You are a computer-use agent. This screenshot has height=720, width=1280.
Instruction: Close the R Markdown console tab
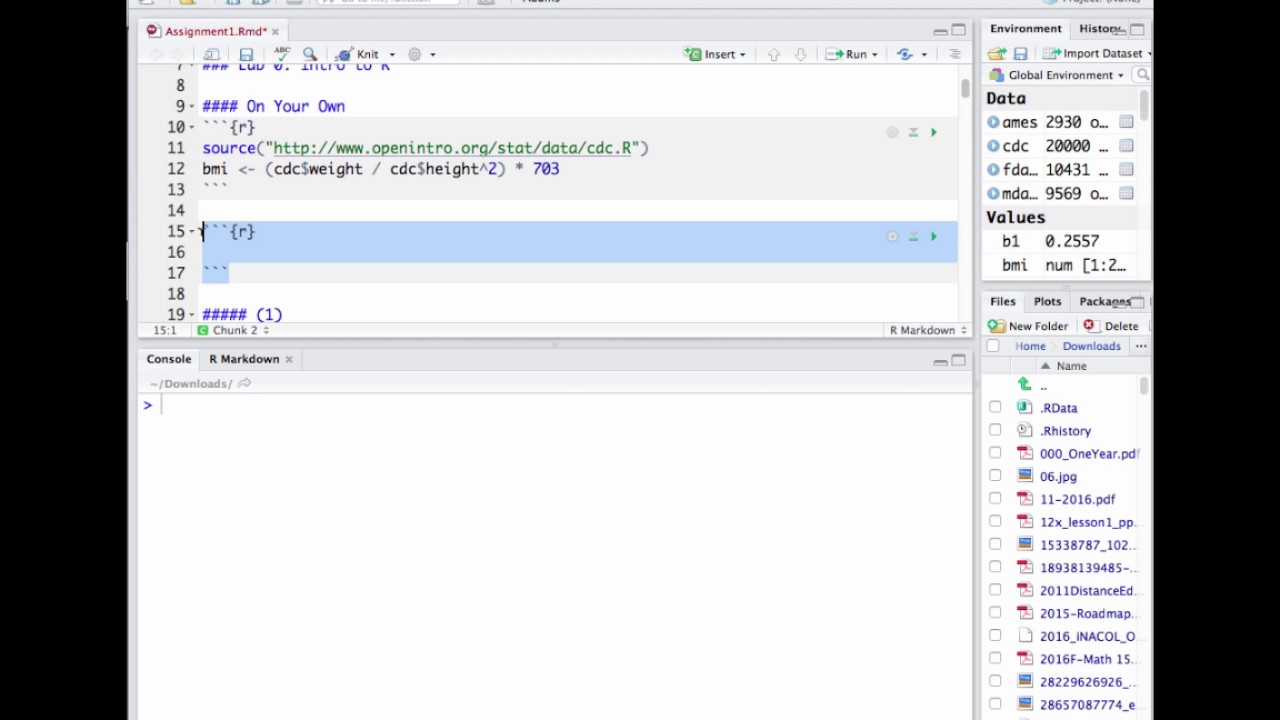pyautogui.click(x=289, y=359)
